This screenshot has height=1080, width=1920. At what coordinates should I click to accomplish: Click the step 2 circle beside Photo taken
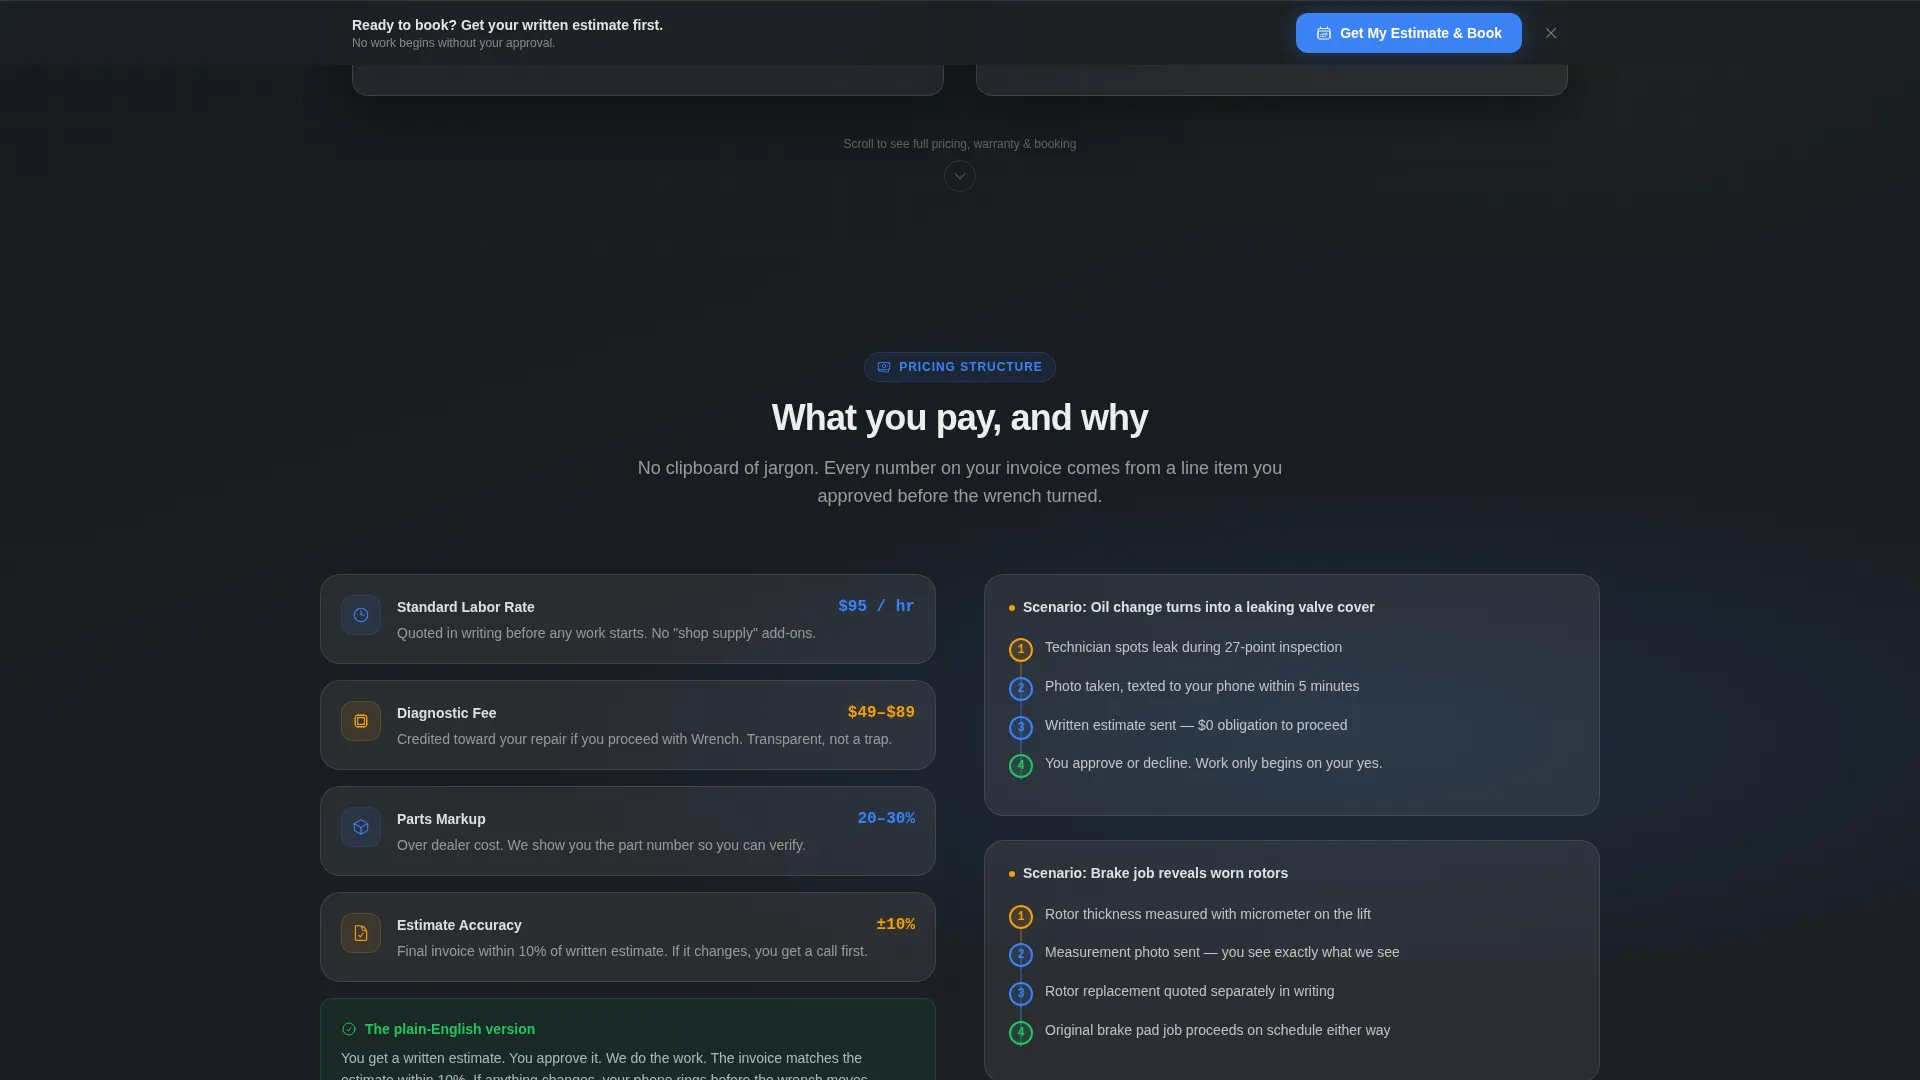[1021, 689]
